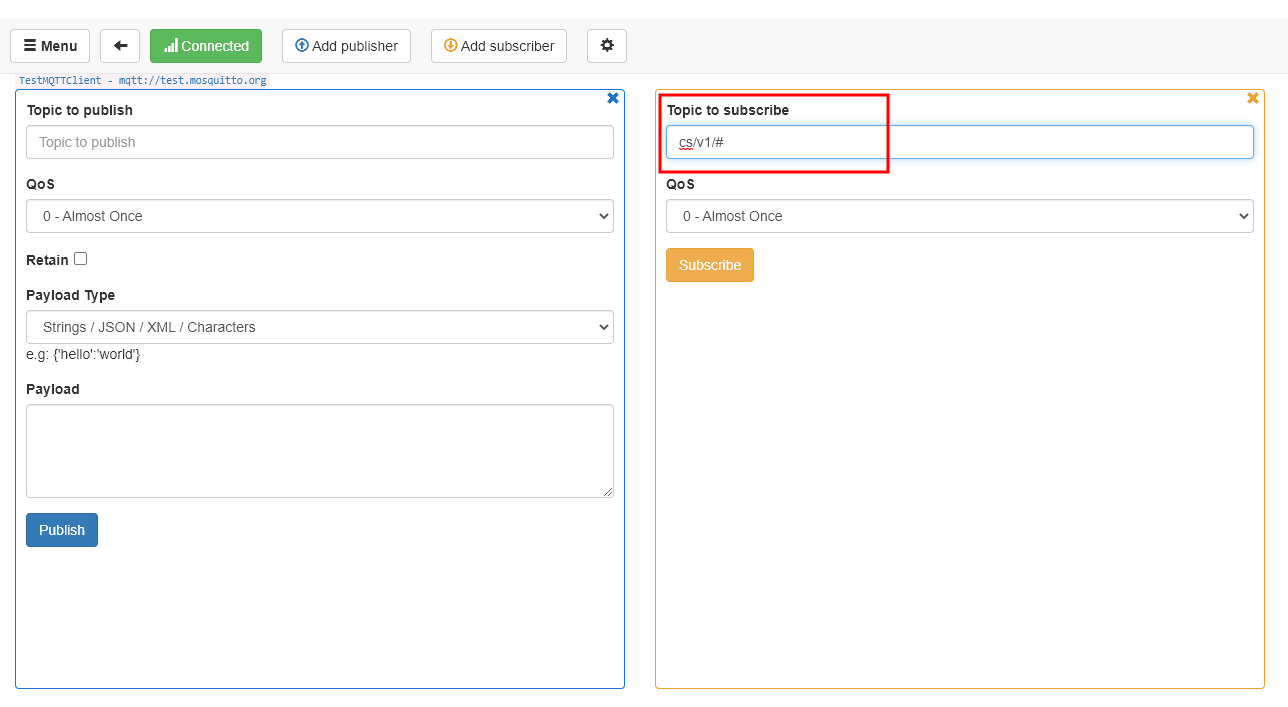Click the back arrow button

click(x=120, y=46)
